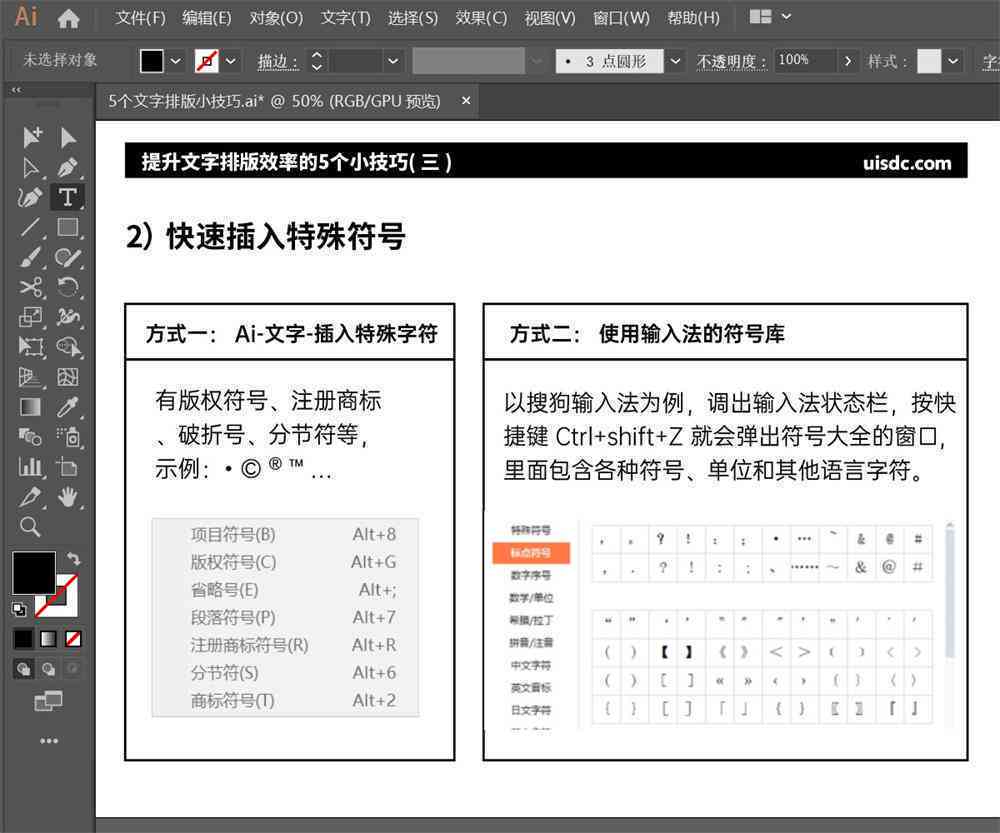Open the 选择(S) menu
The image size is (1000, 833).
point(413,18)
